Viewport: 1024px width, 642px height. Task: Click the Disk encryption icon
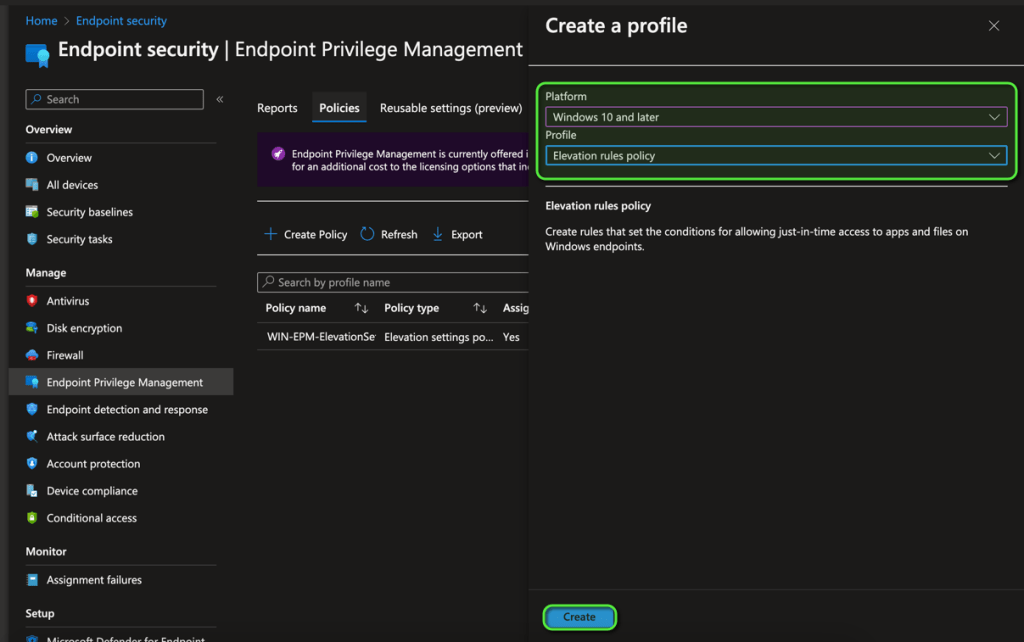[x=32, y=328]
